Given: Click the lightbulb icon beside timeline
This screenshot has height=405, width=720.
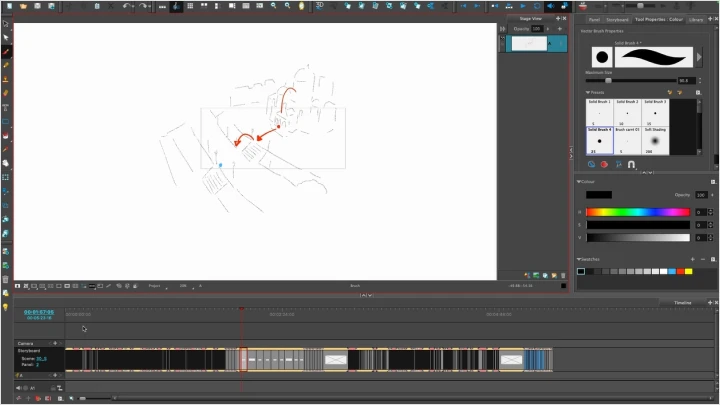Looking at the screenshot, I should click(6, 308).
